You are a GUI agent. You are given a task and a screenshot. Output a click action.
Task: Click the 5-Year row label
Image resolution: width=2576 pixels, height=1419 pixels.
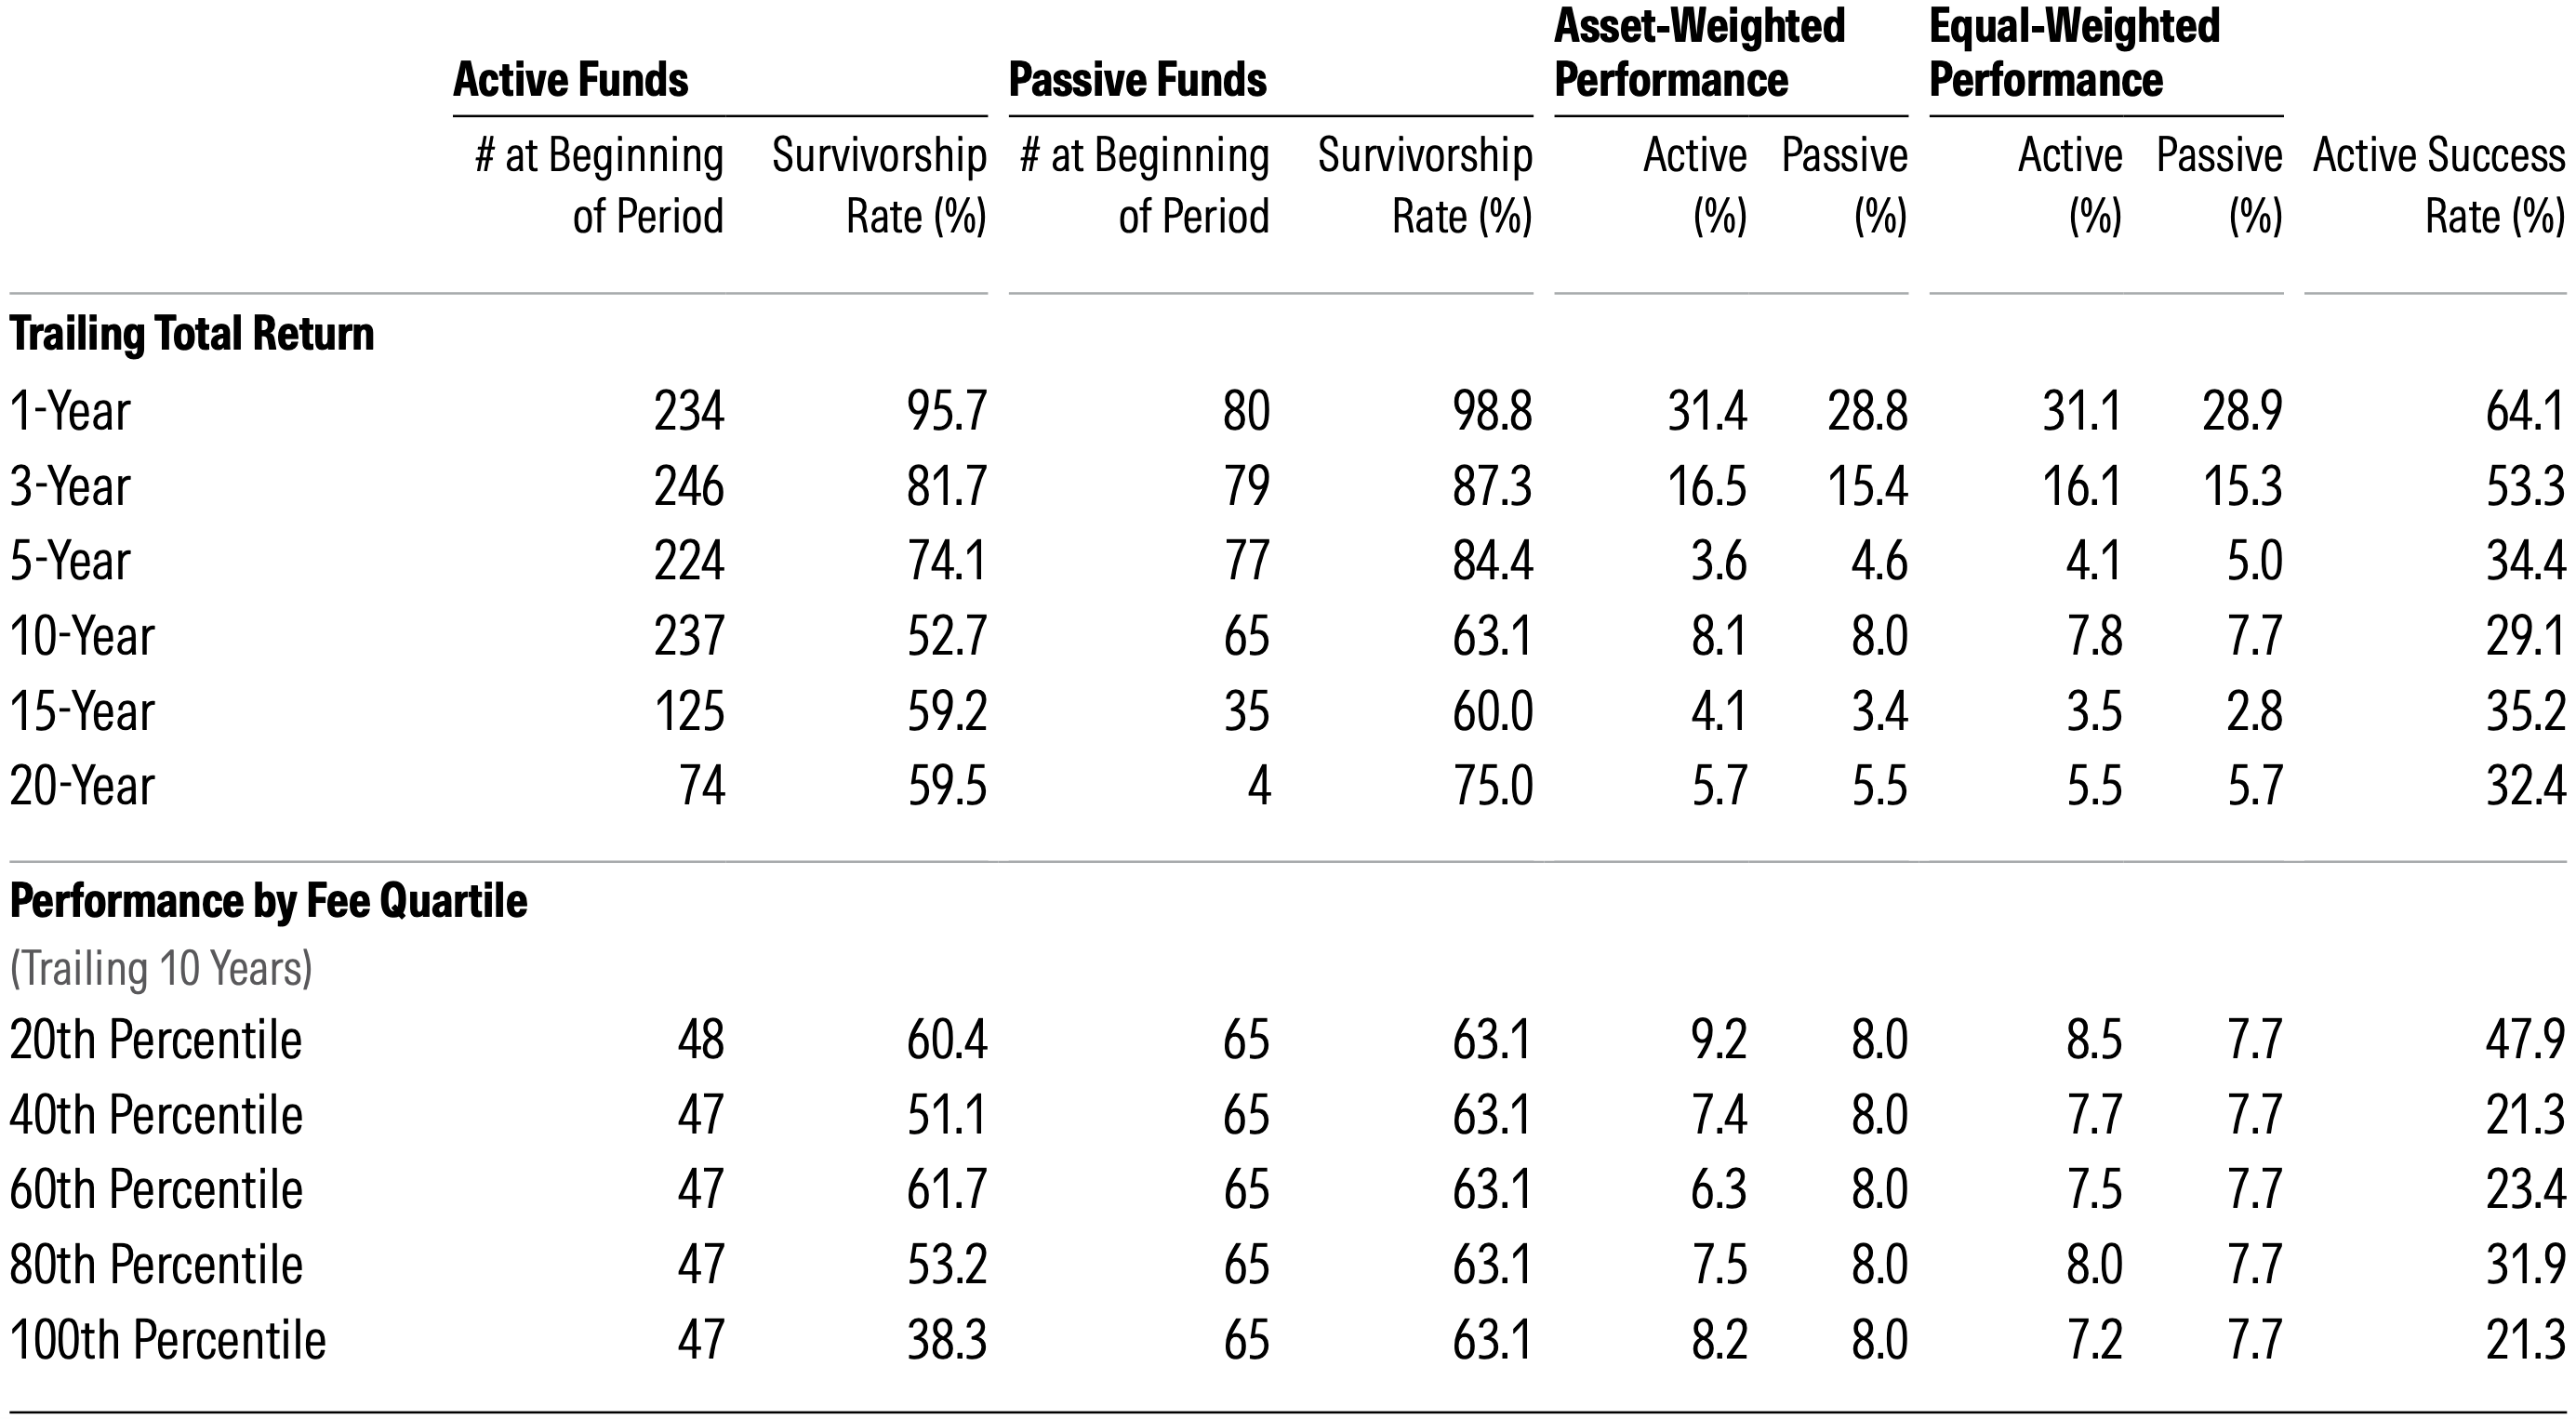70,561
